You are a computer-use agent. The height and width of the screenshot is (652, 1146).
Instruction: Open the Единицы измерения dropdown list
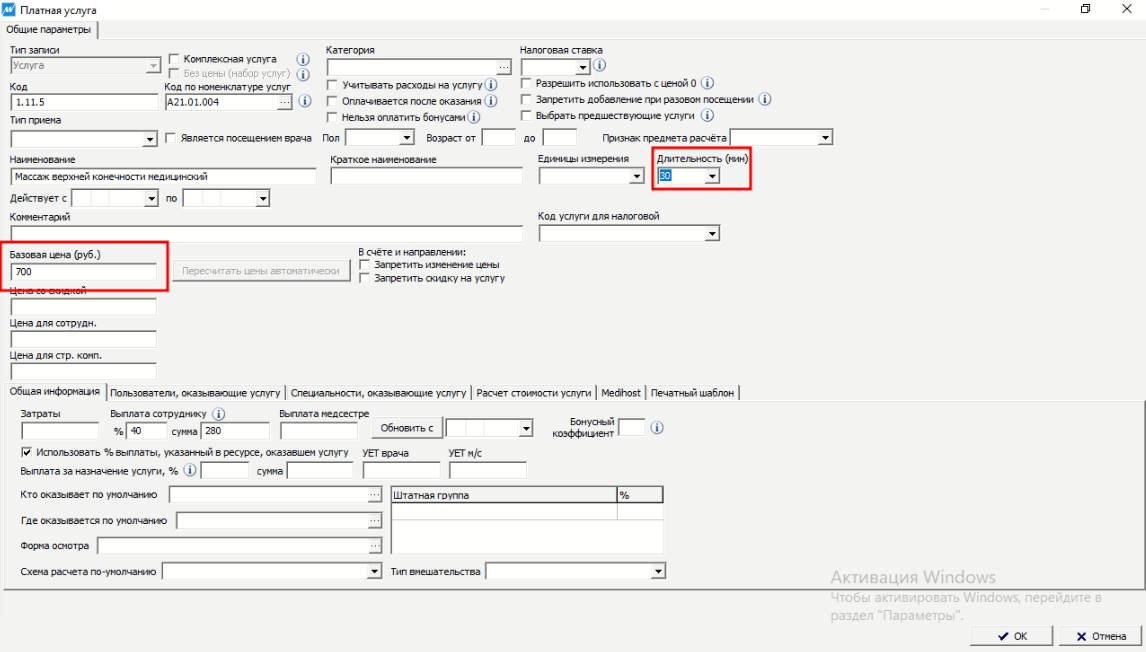click(636, 177)
